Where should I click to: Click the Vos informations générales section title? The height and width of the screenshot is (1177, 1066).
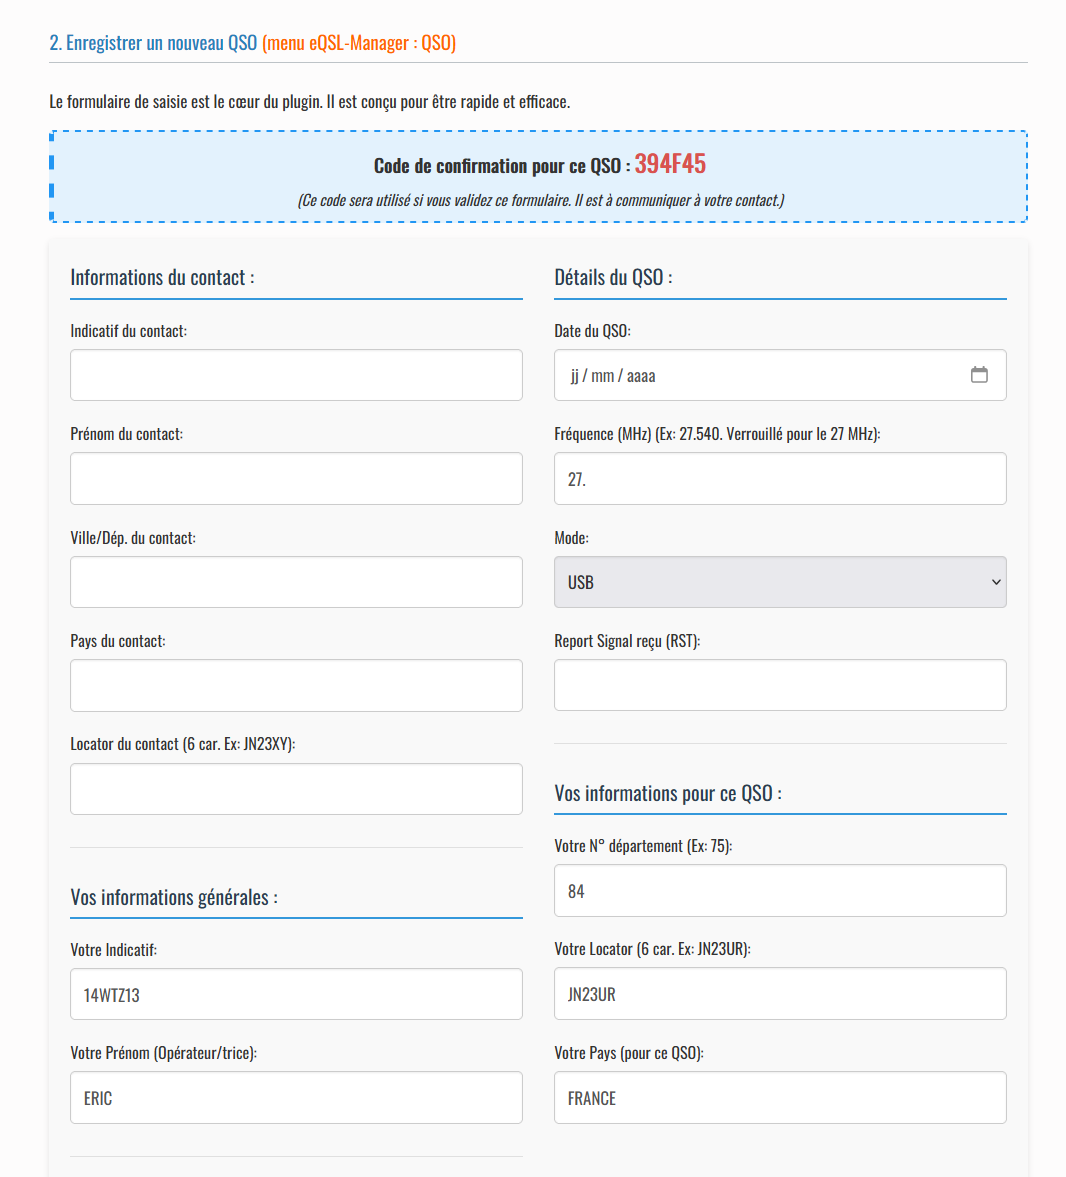pyautogui.click(x=174, y=898)
